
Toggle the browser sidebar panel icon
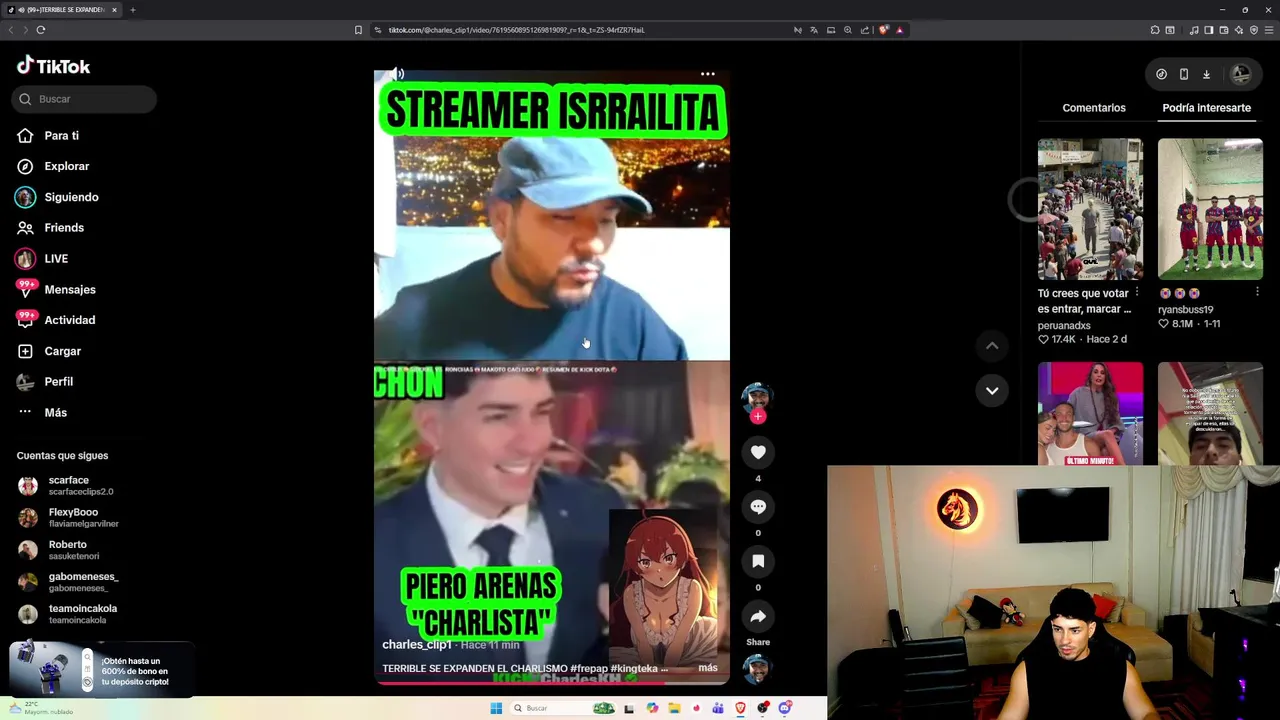pyautogui.click(x=1209, y=30)
